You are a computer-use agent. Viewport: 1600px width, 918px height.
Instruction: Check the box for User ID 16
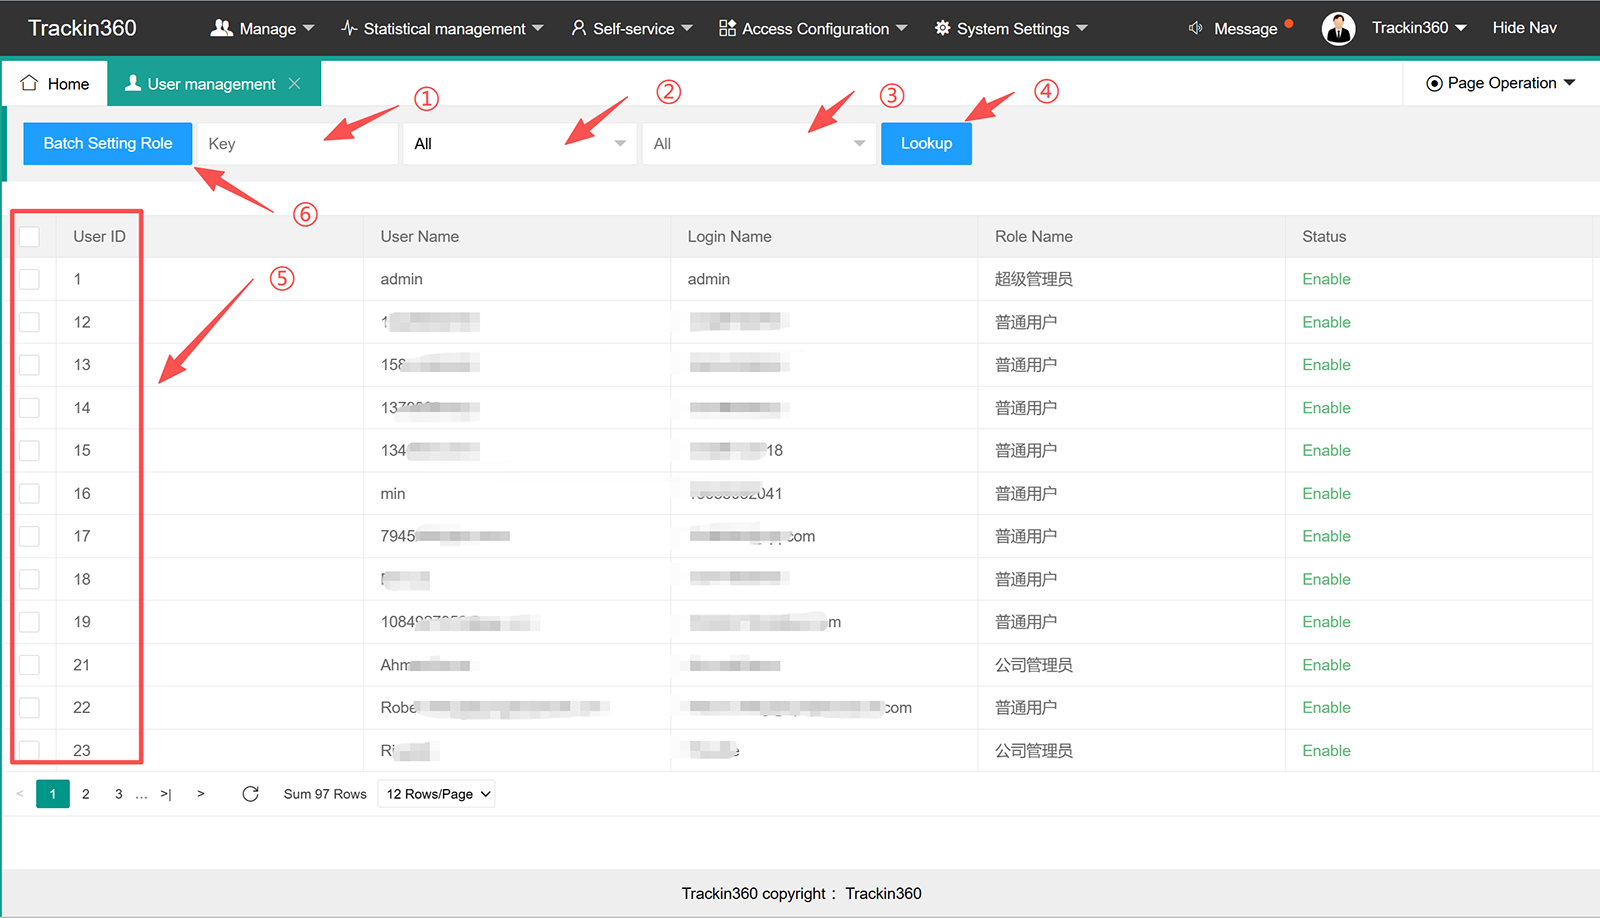tap(29, 494)
